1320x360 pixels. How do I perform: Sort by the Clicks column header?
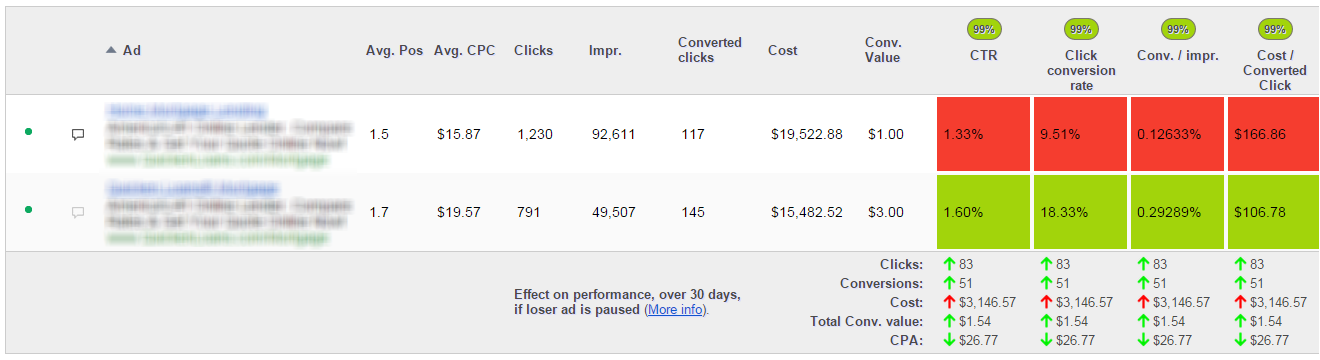click(x=533, y=50)
